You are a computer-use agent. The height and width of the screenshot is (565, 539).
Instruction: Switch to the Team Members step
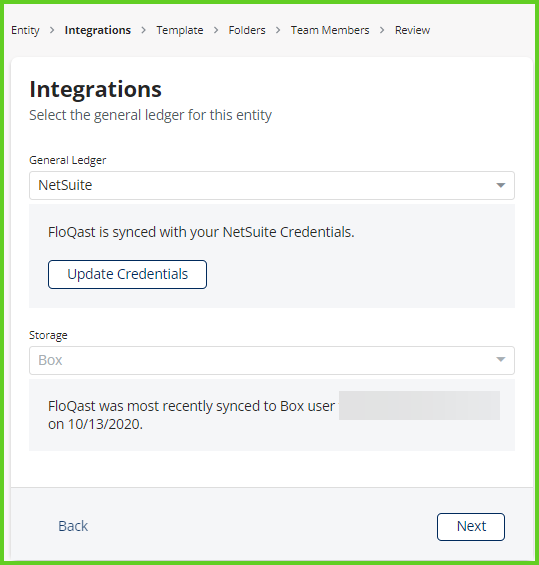tap(330, 30)
